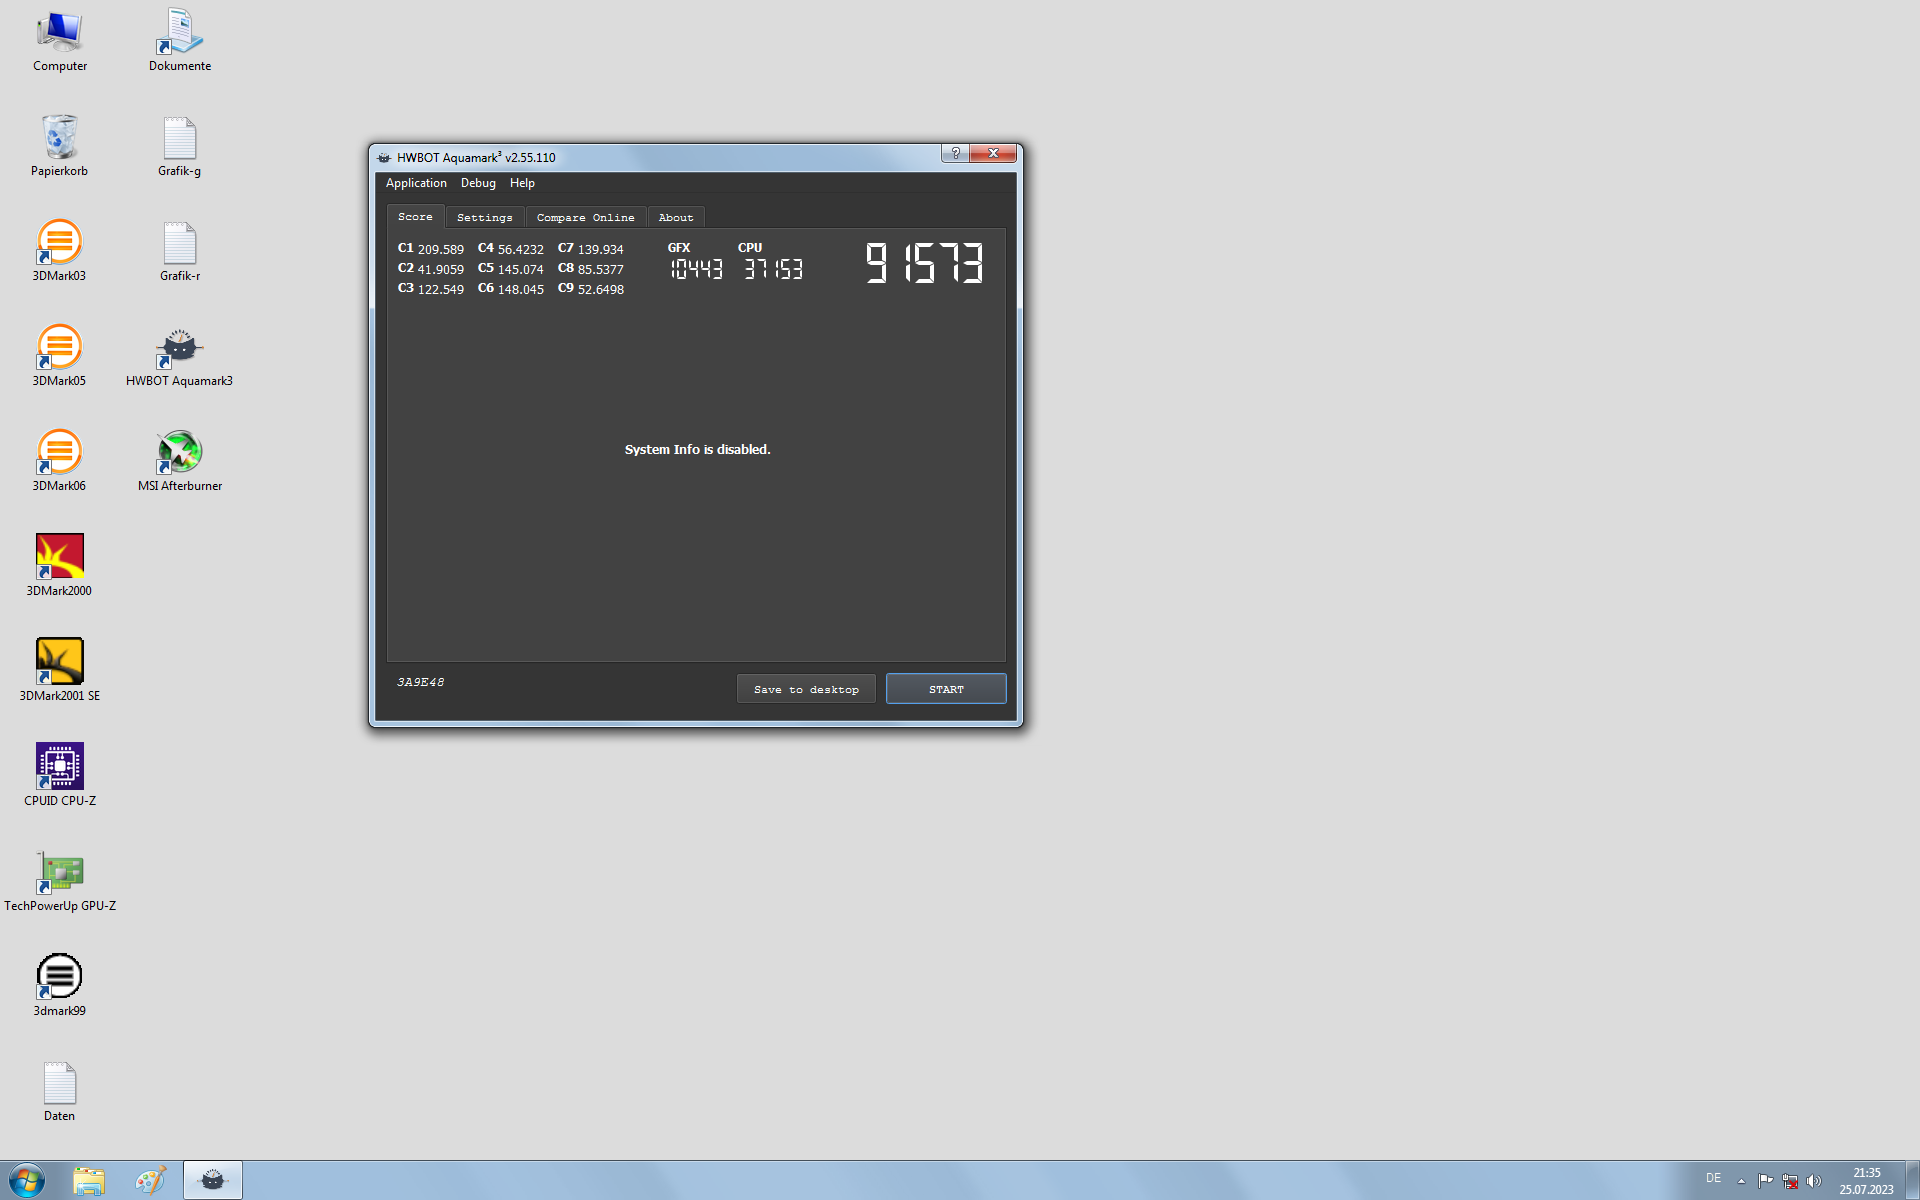Click the CPU score 37153
Image resolution: width=1920 pixels, height=1200 pixels.
coord(773,269)
